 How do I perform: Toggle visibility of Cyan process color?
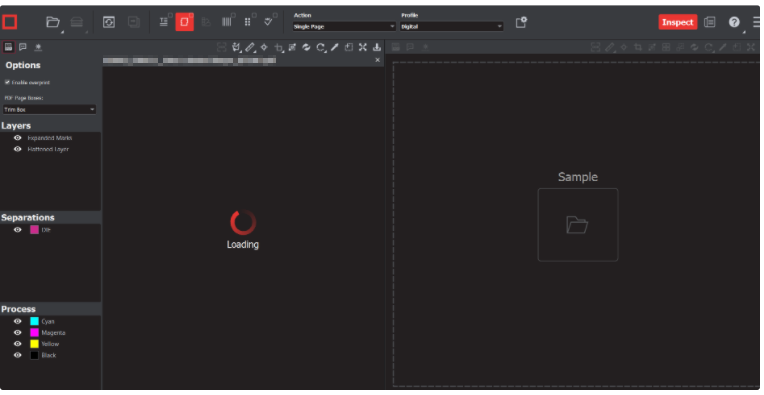[x=18, y=321]
